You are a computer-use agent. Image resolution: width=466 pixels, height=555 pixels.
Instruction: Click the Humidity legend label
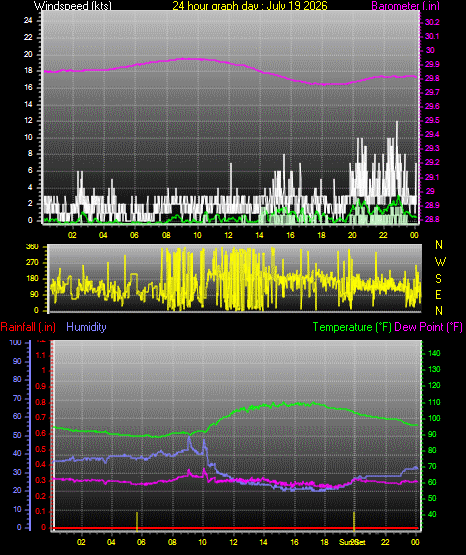click(x=86, y=327)
